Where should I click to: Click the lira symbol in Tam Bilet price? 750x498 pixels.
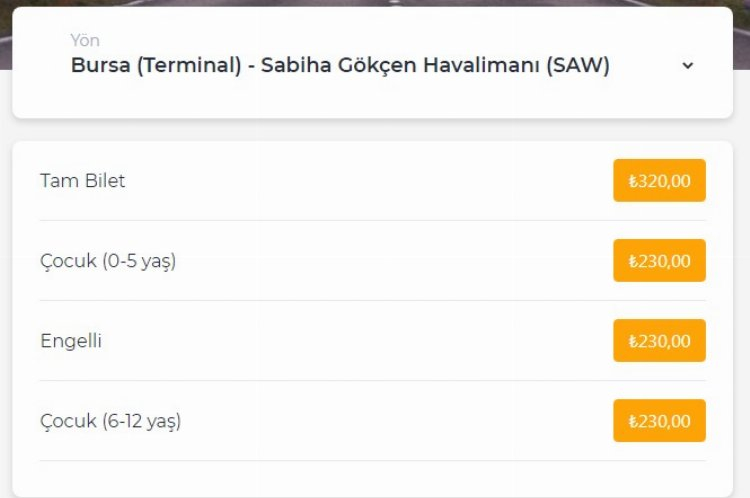point(633,182)
